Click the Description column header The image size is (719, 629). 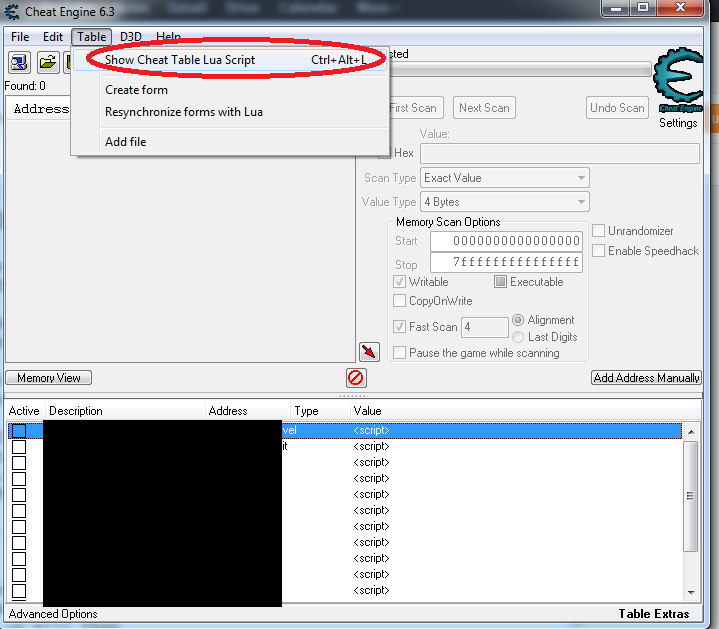point(125,411)
